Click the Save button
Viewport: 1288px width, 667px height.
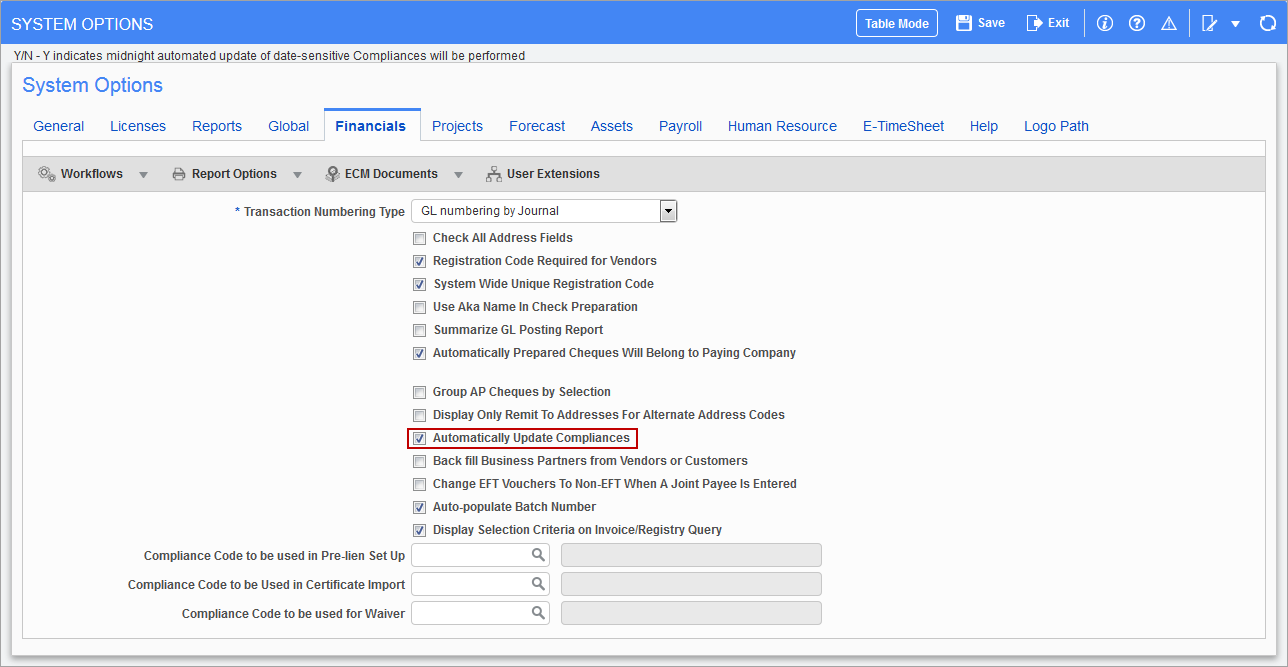pos(979,22)
